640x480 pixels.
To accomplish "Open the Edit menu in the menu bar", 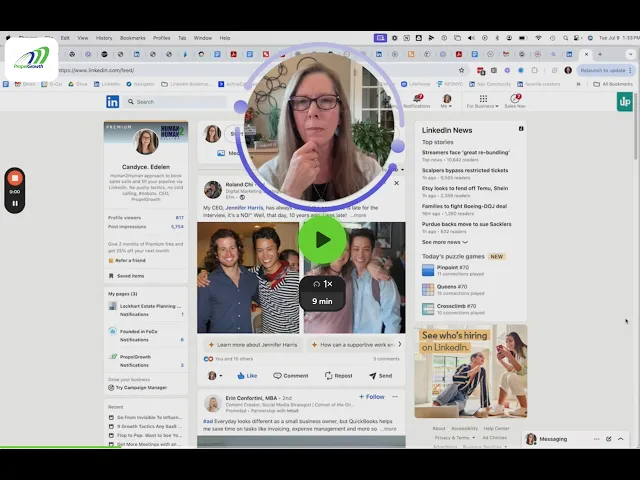I will 65,38.
